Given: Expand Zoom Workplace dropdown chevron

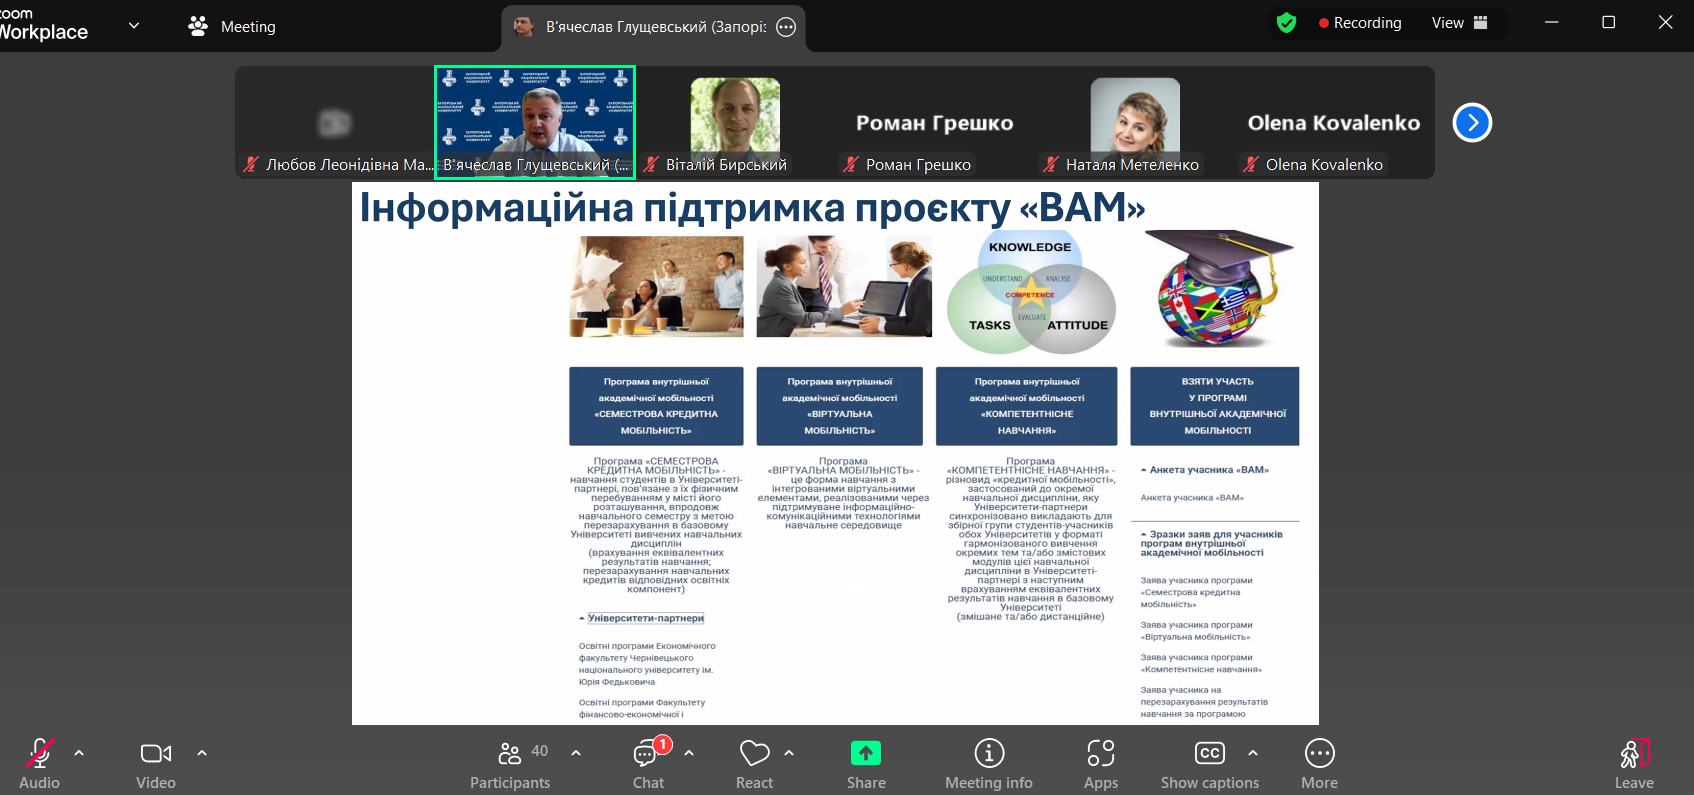Looking at the screenshot, I should click(134, 26).
